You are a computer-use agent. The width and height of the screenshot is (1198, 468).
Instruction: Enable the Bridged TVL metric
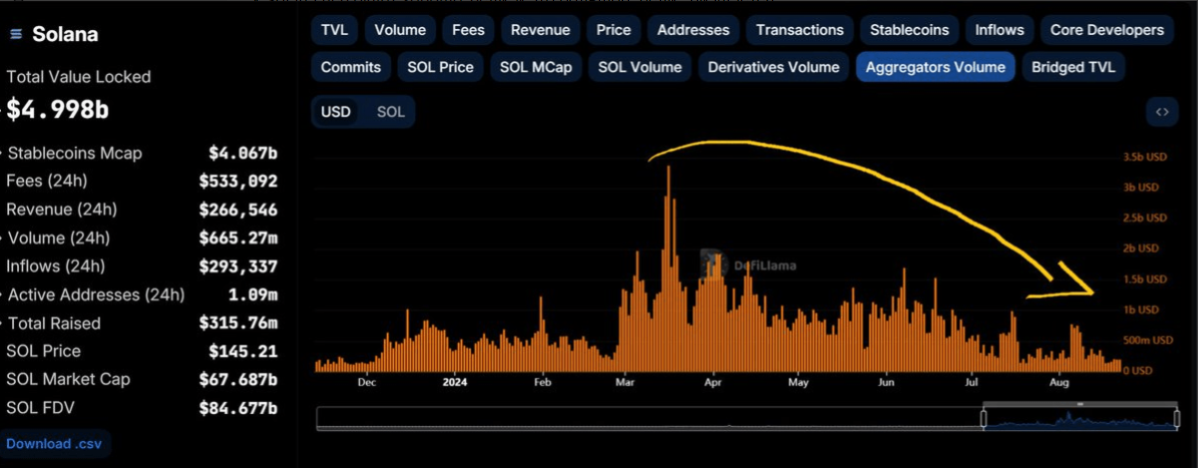coord(1073,67)
